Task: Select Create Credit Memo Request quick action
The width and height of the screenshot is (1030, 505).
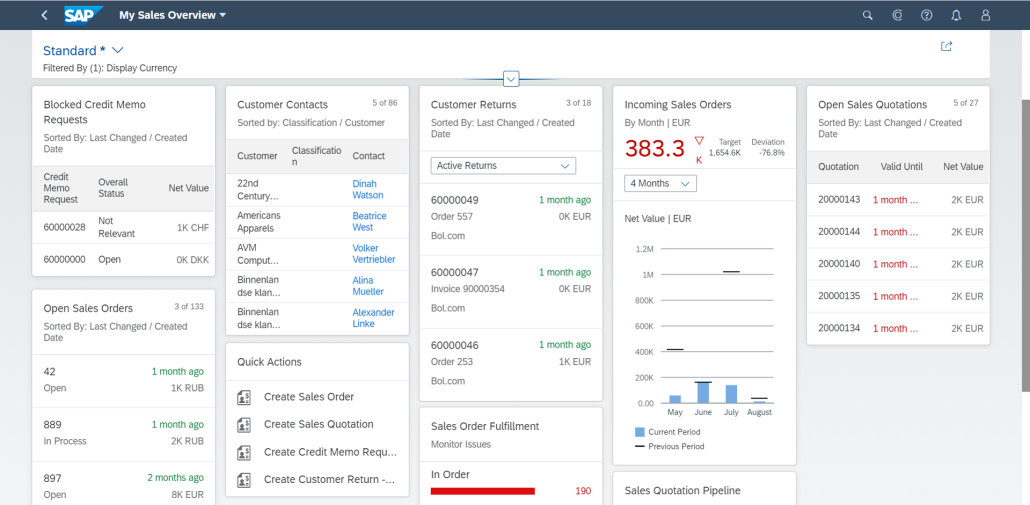Action: coord(330,452)
